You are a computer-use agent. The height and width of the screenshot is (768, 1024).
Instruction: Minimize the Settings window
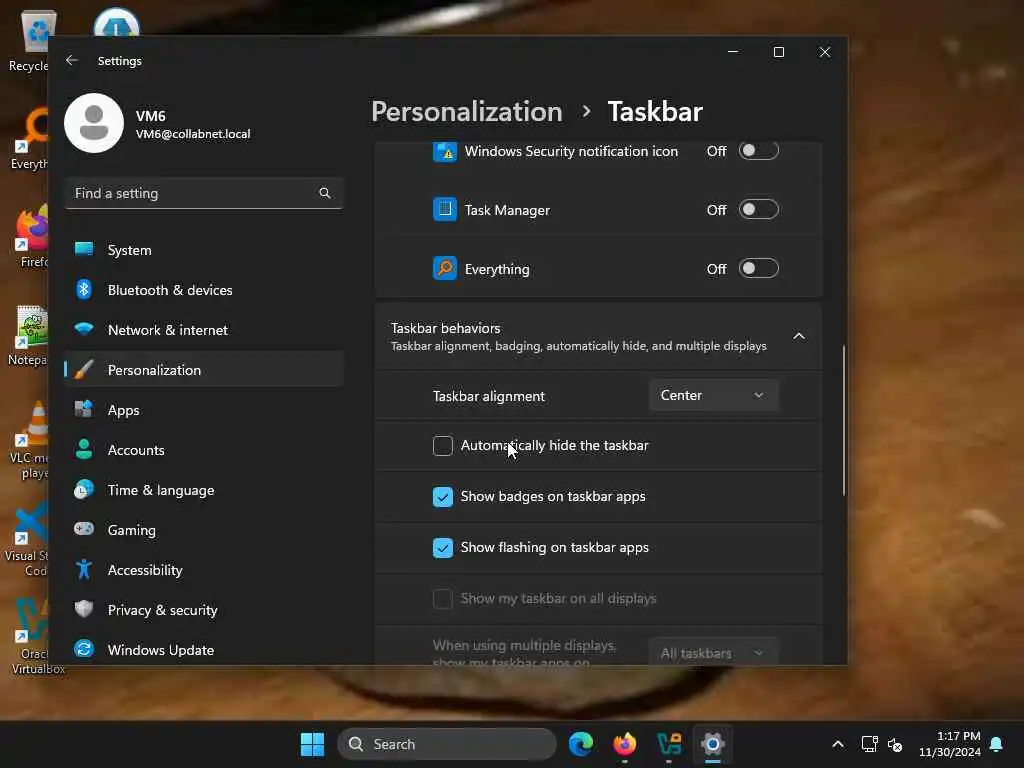[733, 52]
